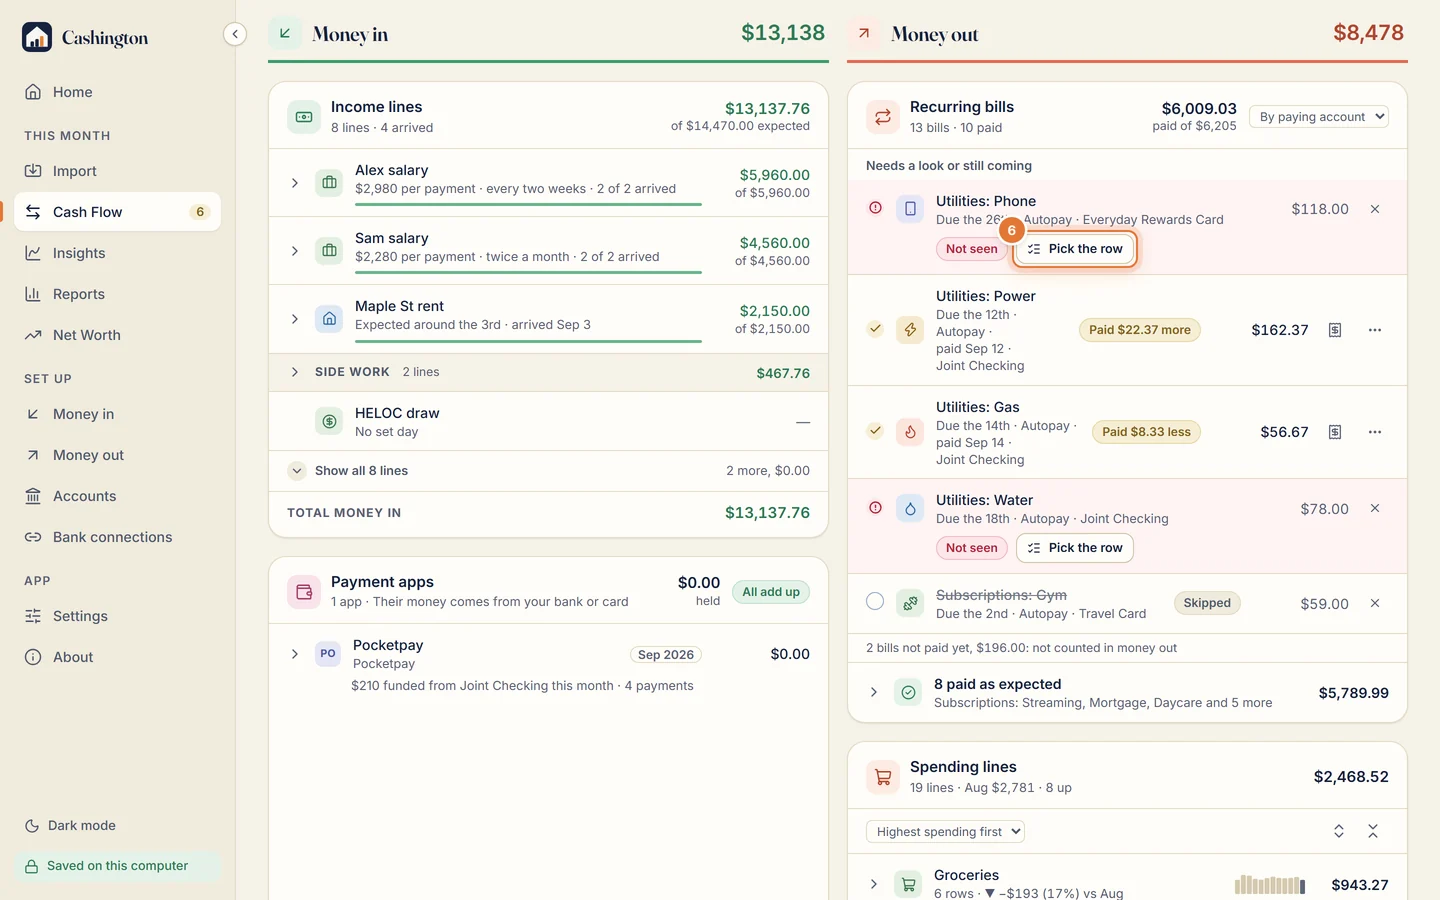Tick the circle for Subscriptions: Gym
Screen dimensions: 1440x900
(x=875, y=601)
